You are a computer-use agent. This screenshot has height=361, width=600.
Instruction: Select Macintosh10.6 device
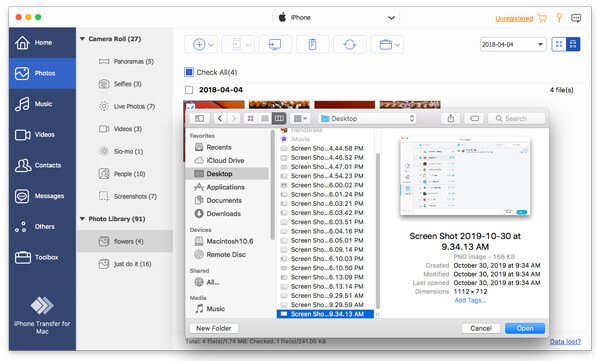tap(228, 241)
